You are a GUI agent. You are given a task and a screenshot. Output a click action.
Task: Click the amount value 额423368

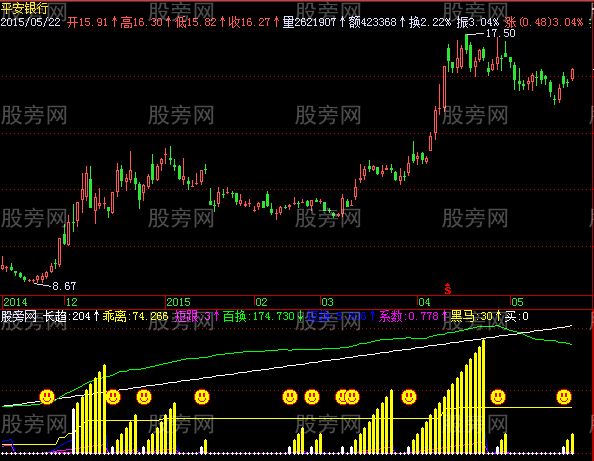(372, 22)
